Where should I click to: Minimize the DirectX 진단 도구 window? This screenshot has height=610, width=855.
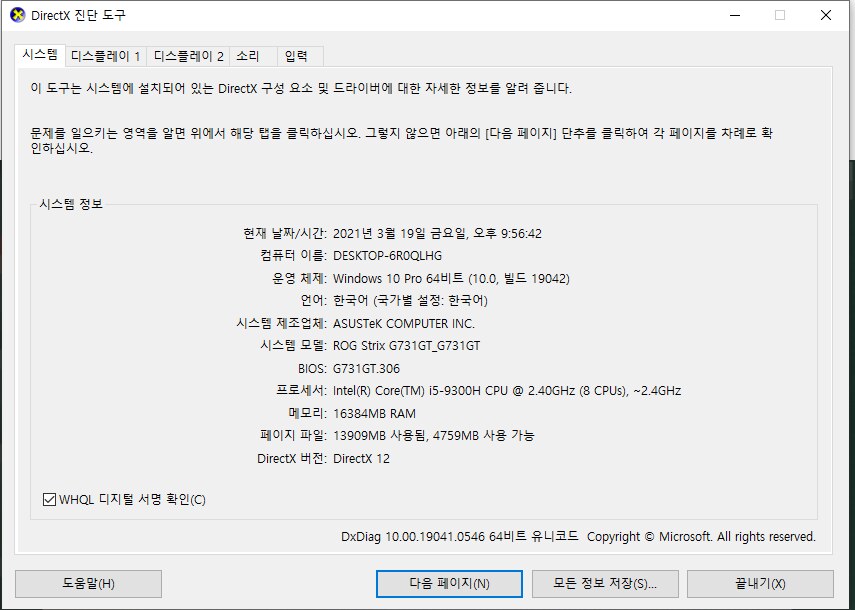click(x=735, y=15)
